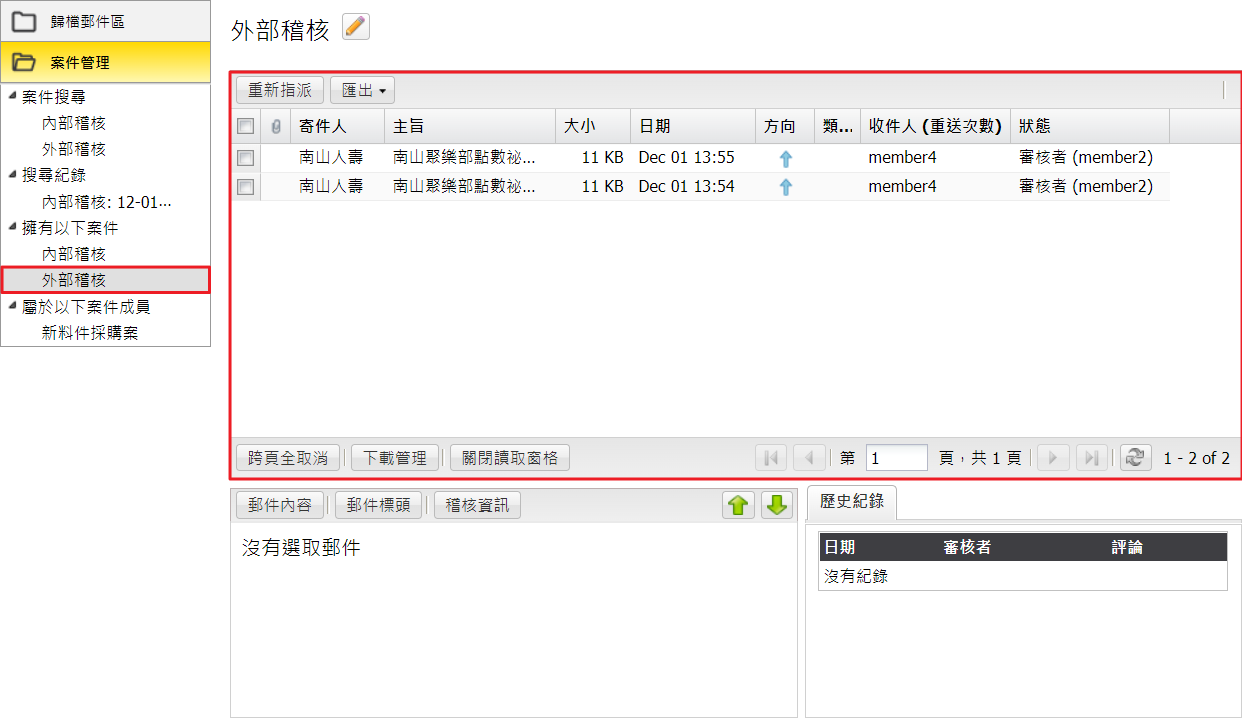Click recipient member4 in the 13:55 row
Viewport: 1242px width, 718px height.
902,158
